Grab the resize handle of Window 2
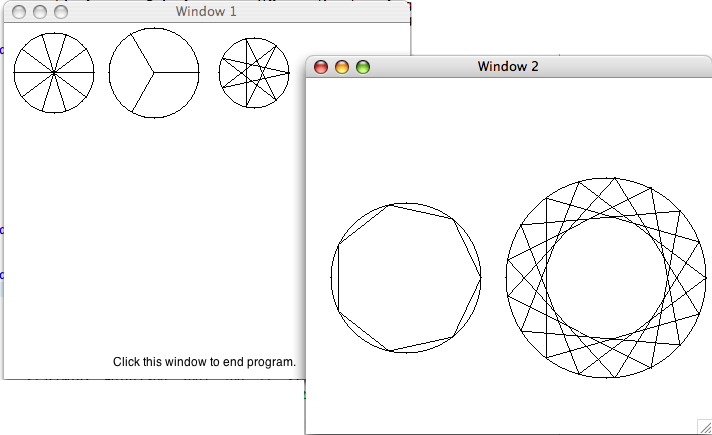The image size is (712, 435). tap(703, 427)
